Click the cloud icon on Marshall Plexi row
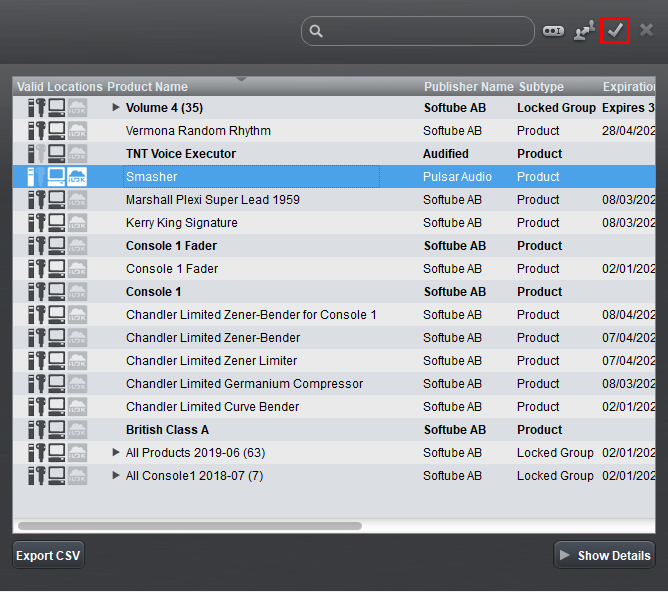This screenshot has width=668, height=592. [77, 199]
